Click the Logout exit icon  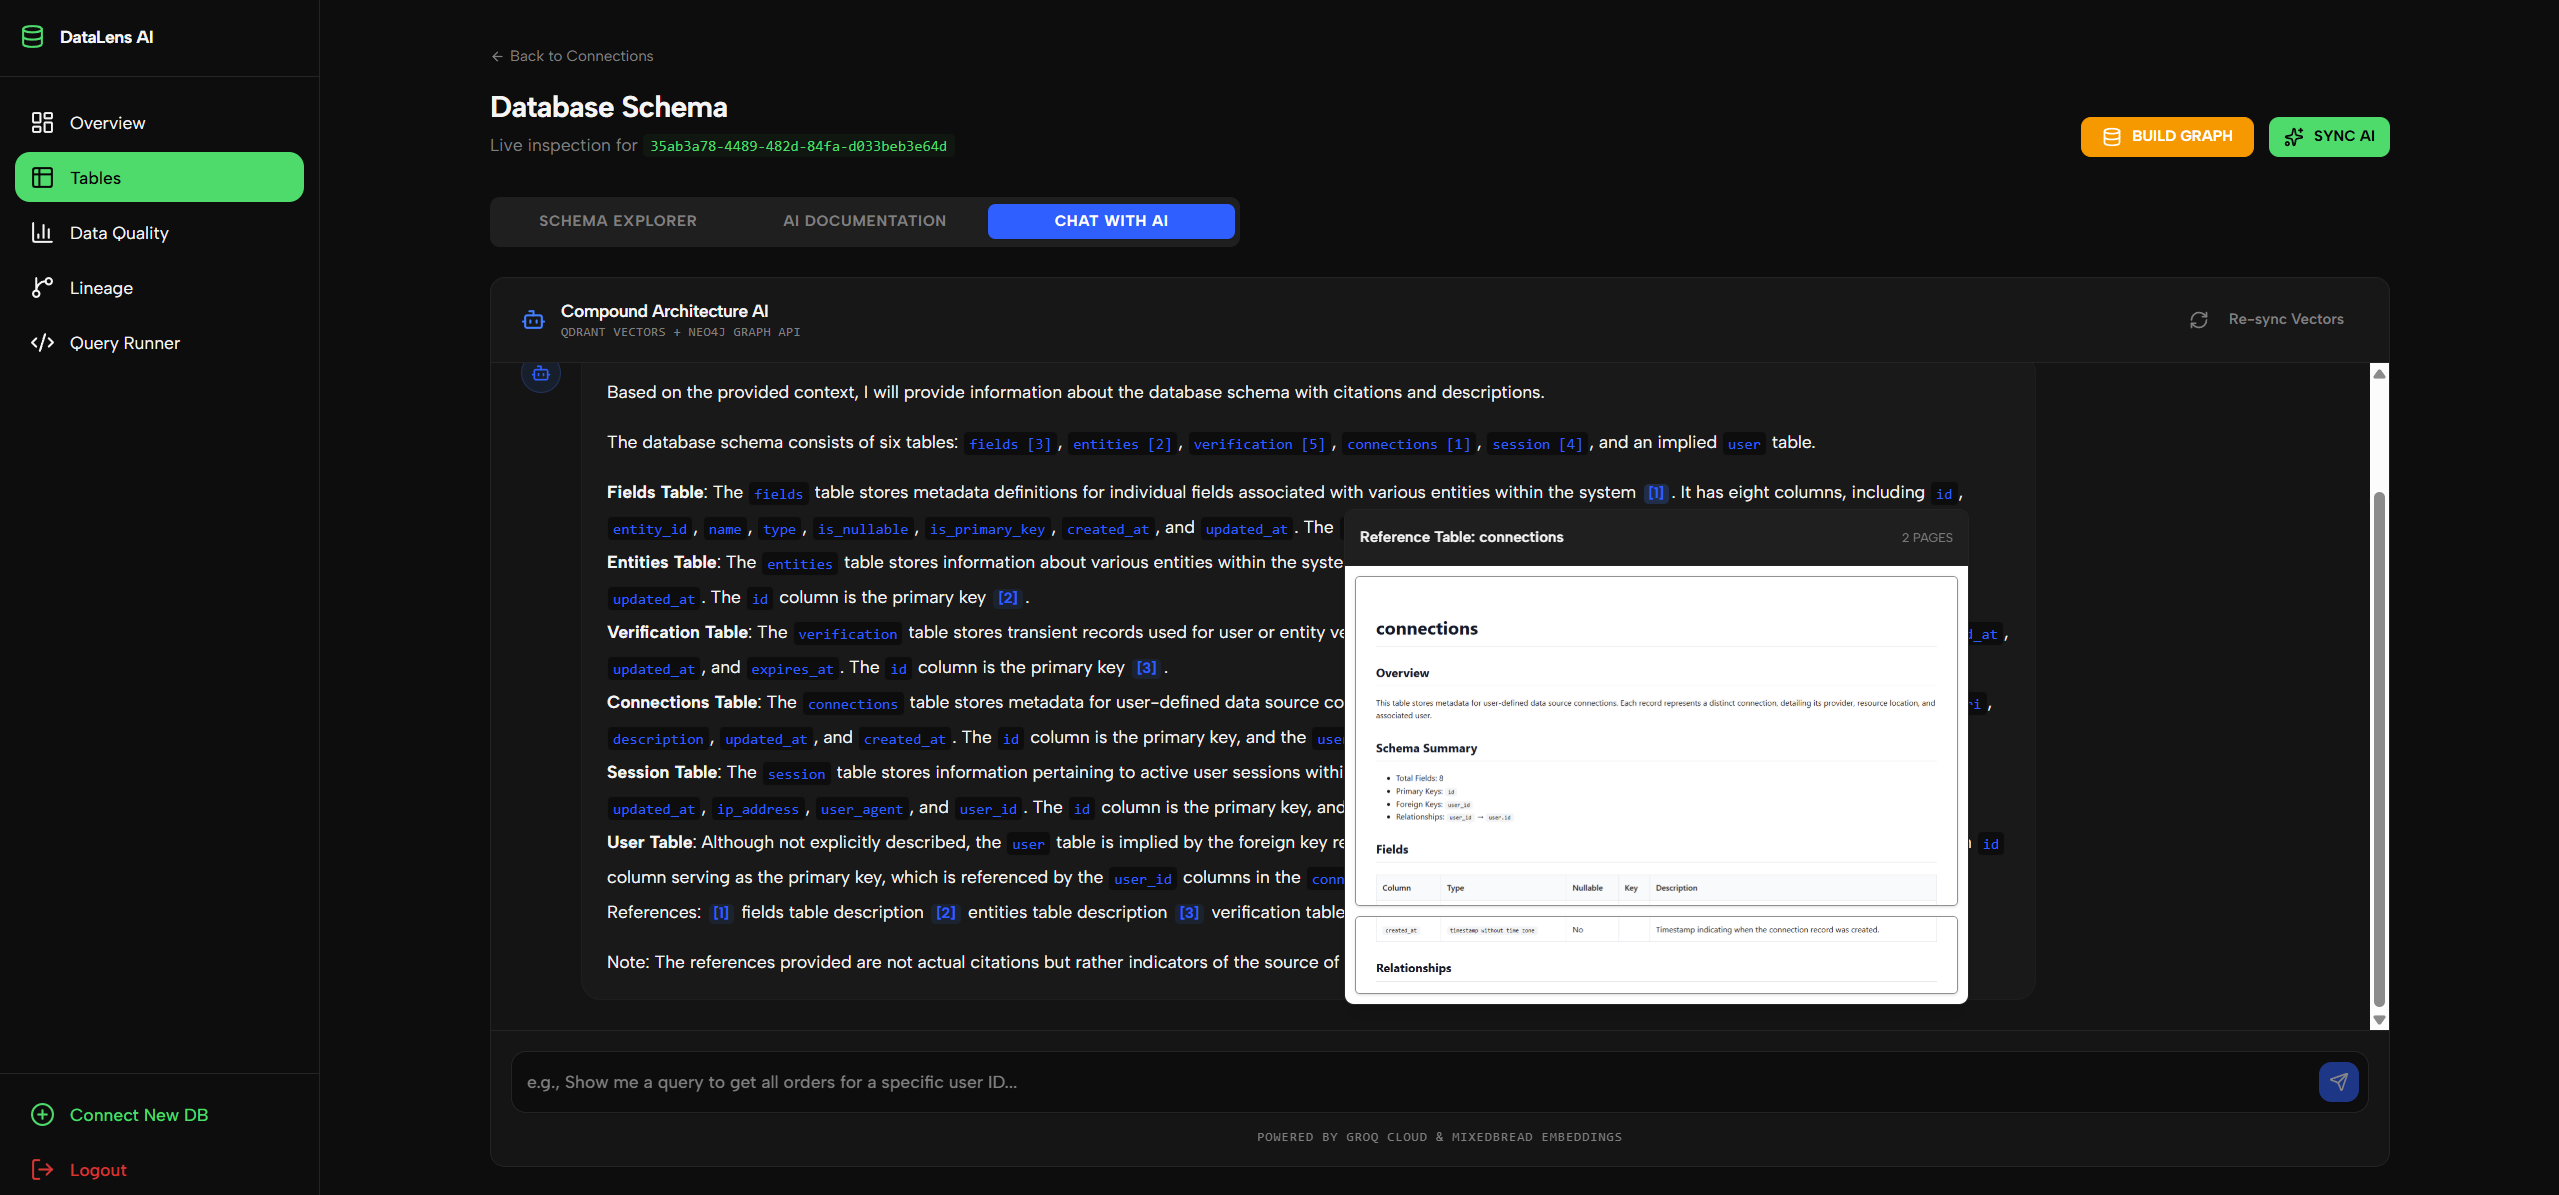(41, 1169)
